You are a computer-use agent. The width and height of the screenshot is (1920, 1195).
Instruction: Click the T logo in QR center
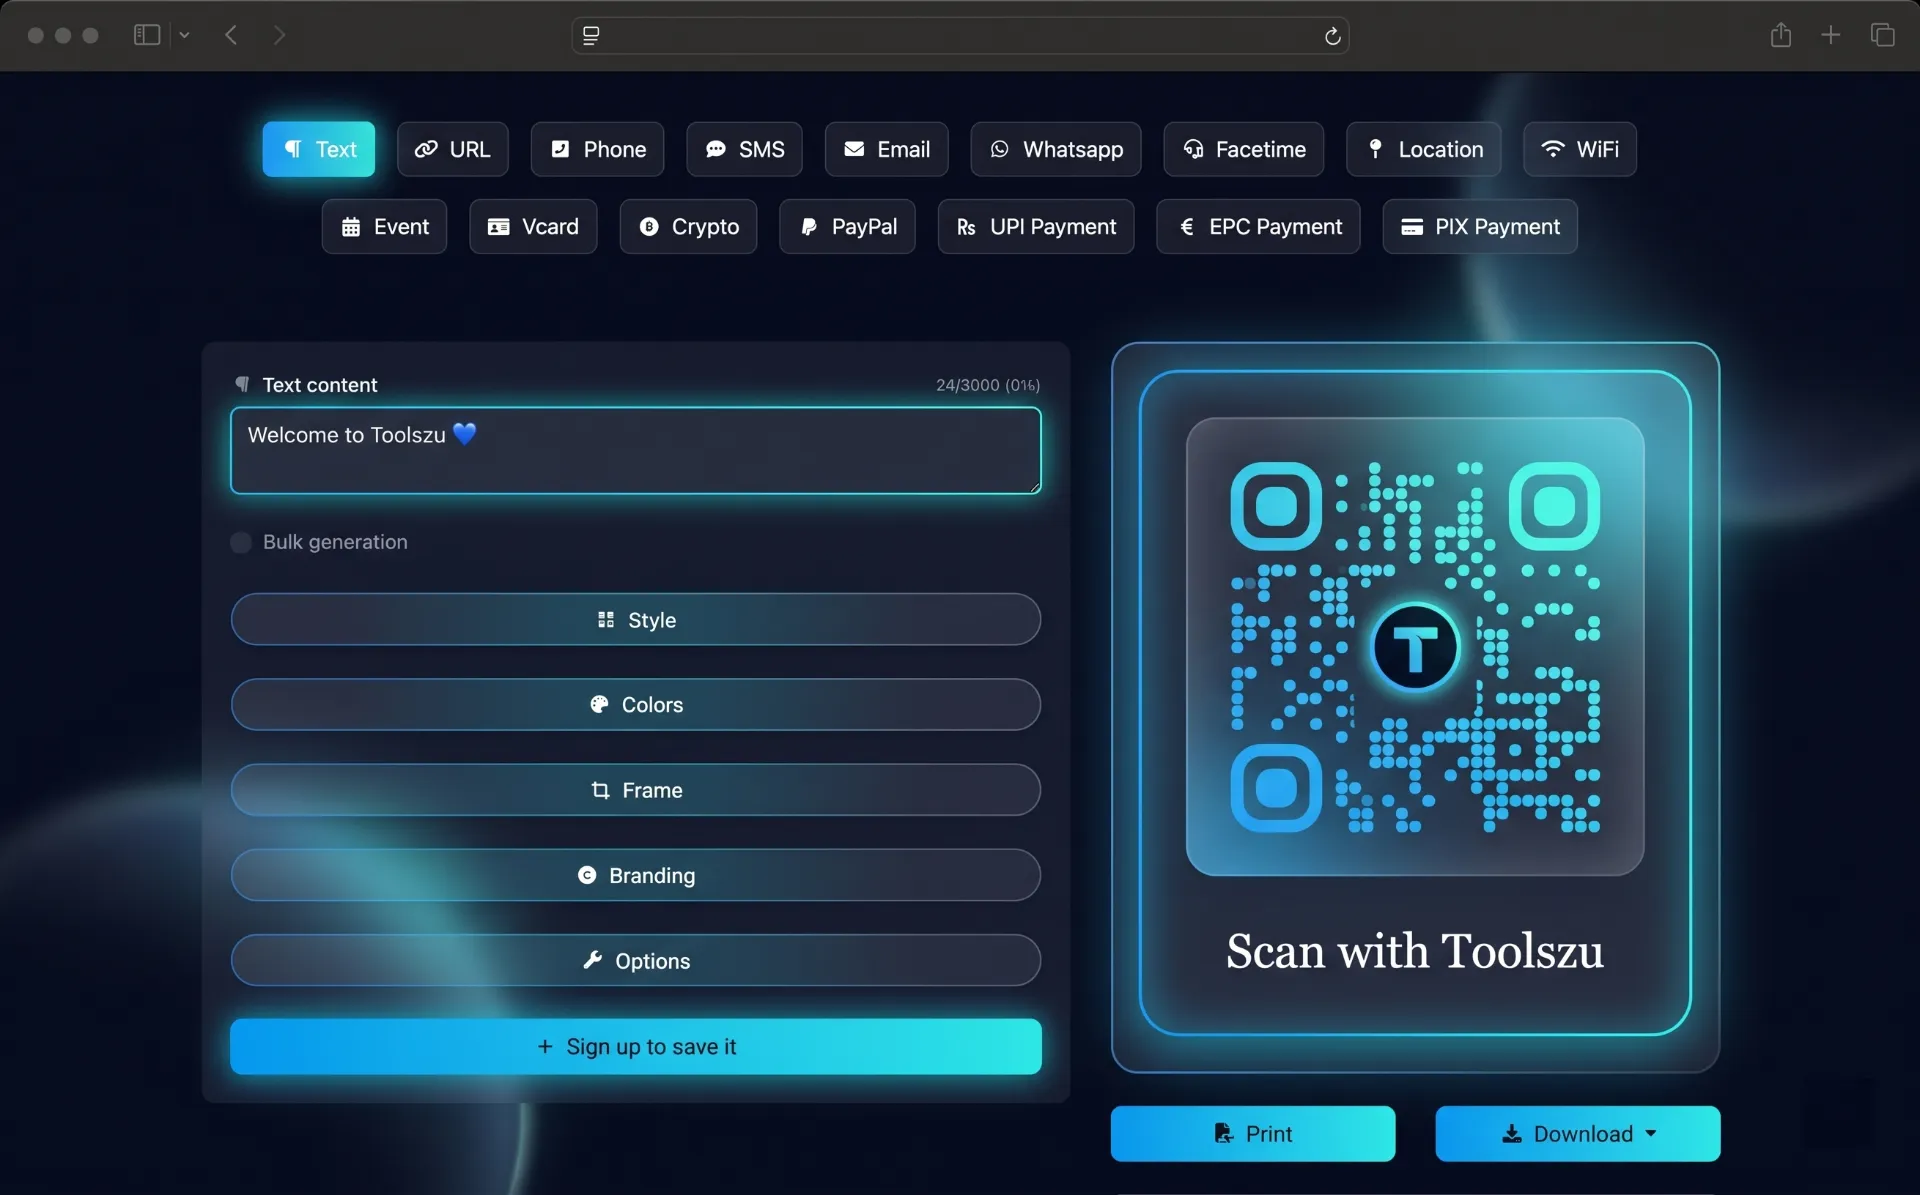pos(1415,648)
